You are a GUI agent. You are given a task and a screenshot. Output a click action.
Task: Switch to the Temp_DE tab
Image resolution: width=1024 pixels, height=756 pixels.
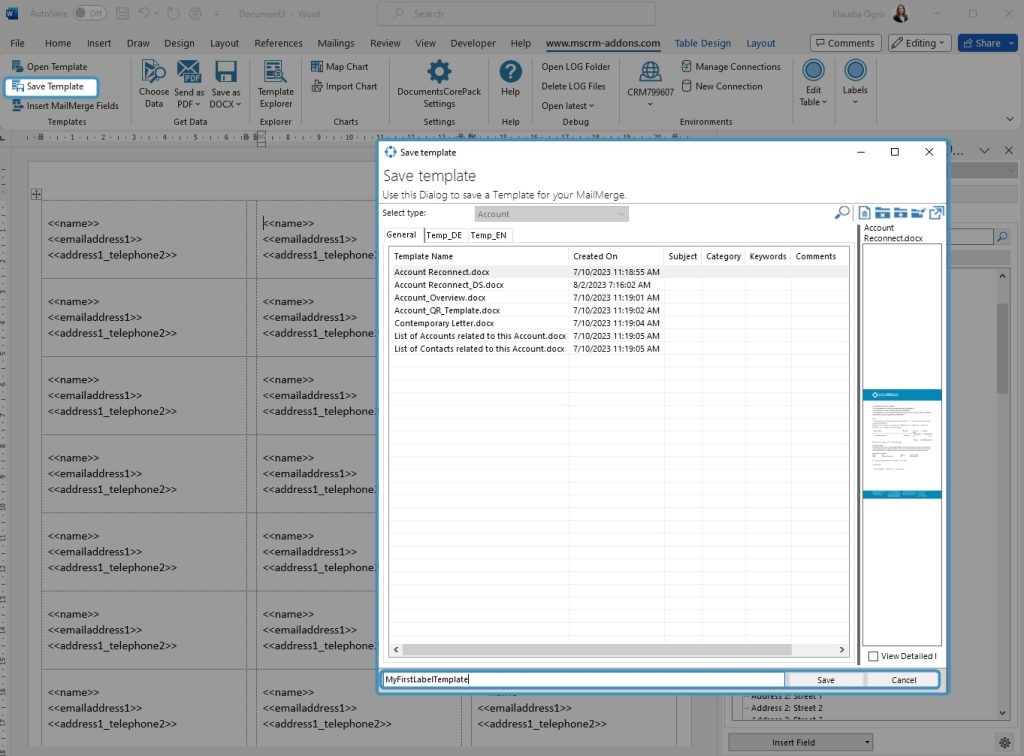444,235
